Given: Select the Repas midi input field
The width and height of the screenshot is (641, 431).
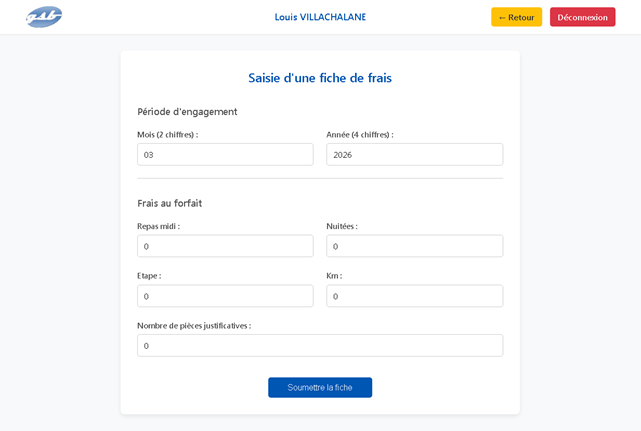Looking at the screenshot, I should (x=225, y=246).
